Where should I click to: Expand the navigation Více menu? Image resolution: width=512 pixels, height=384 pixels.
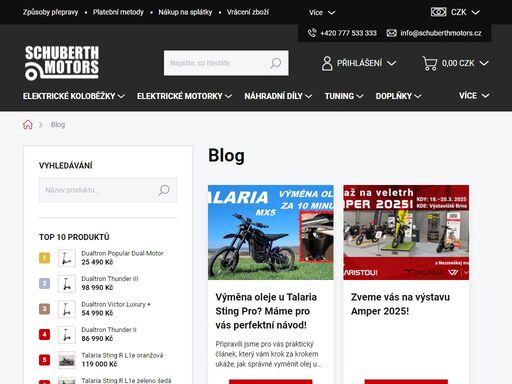[x=474, y=96]
